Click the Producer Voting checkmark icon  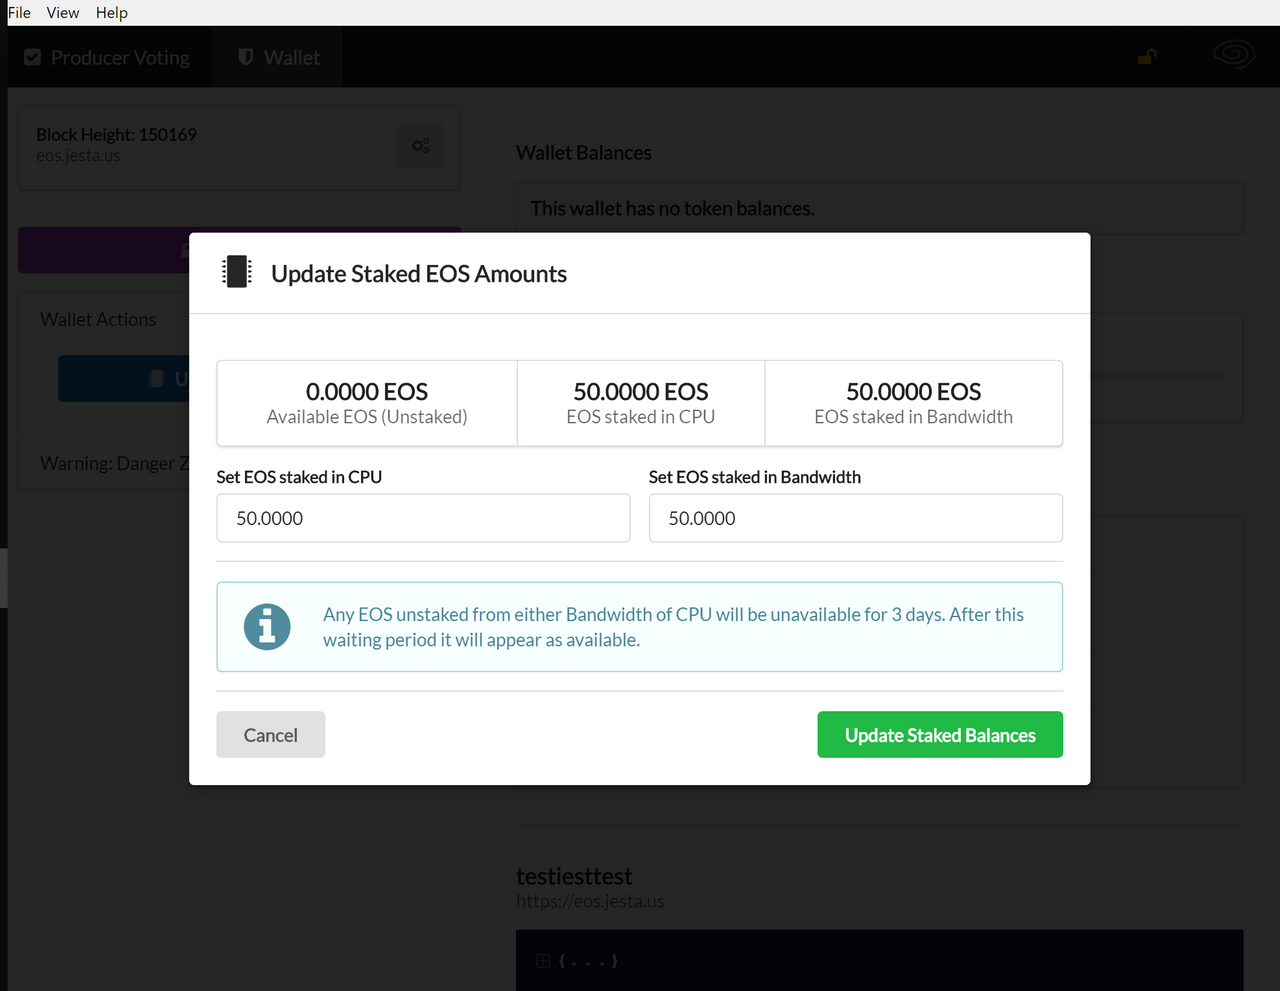[x=33, y=58]
